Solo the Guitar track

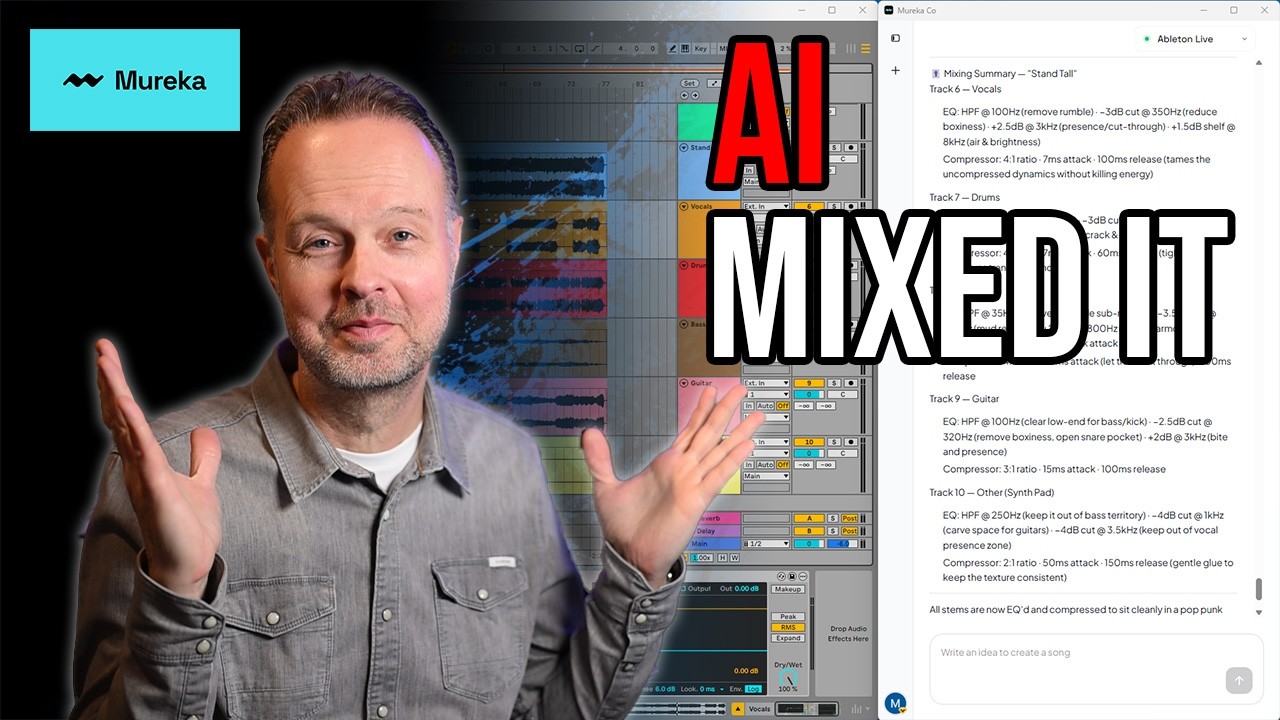(x=834, y=383)
